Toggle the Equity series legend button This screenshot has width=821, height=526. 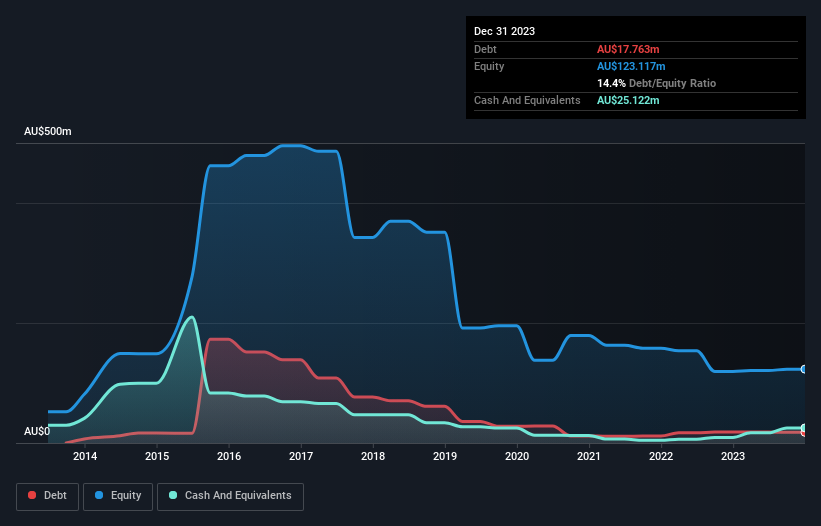click(x=118, y=496)
